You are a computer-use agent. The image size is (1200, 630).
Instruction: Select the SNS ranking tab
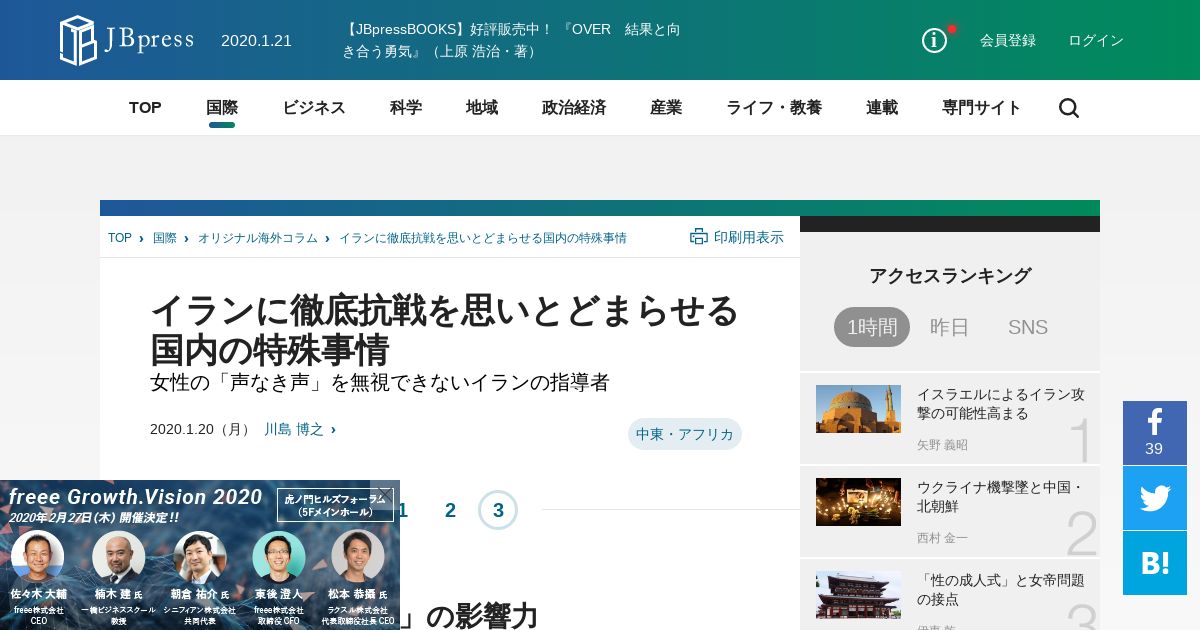coord(1028,327)
